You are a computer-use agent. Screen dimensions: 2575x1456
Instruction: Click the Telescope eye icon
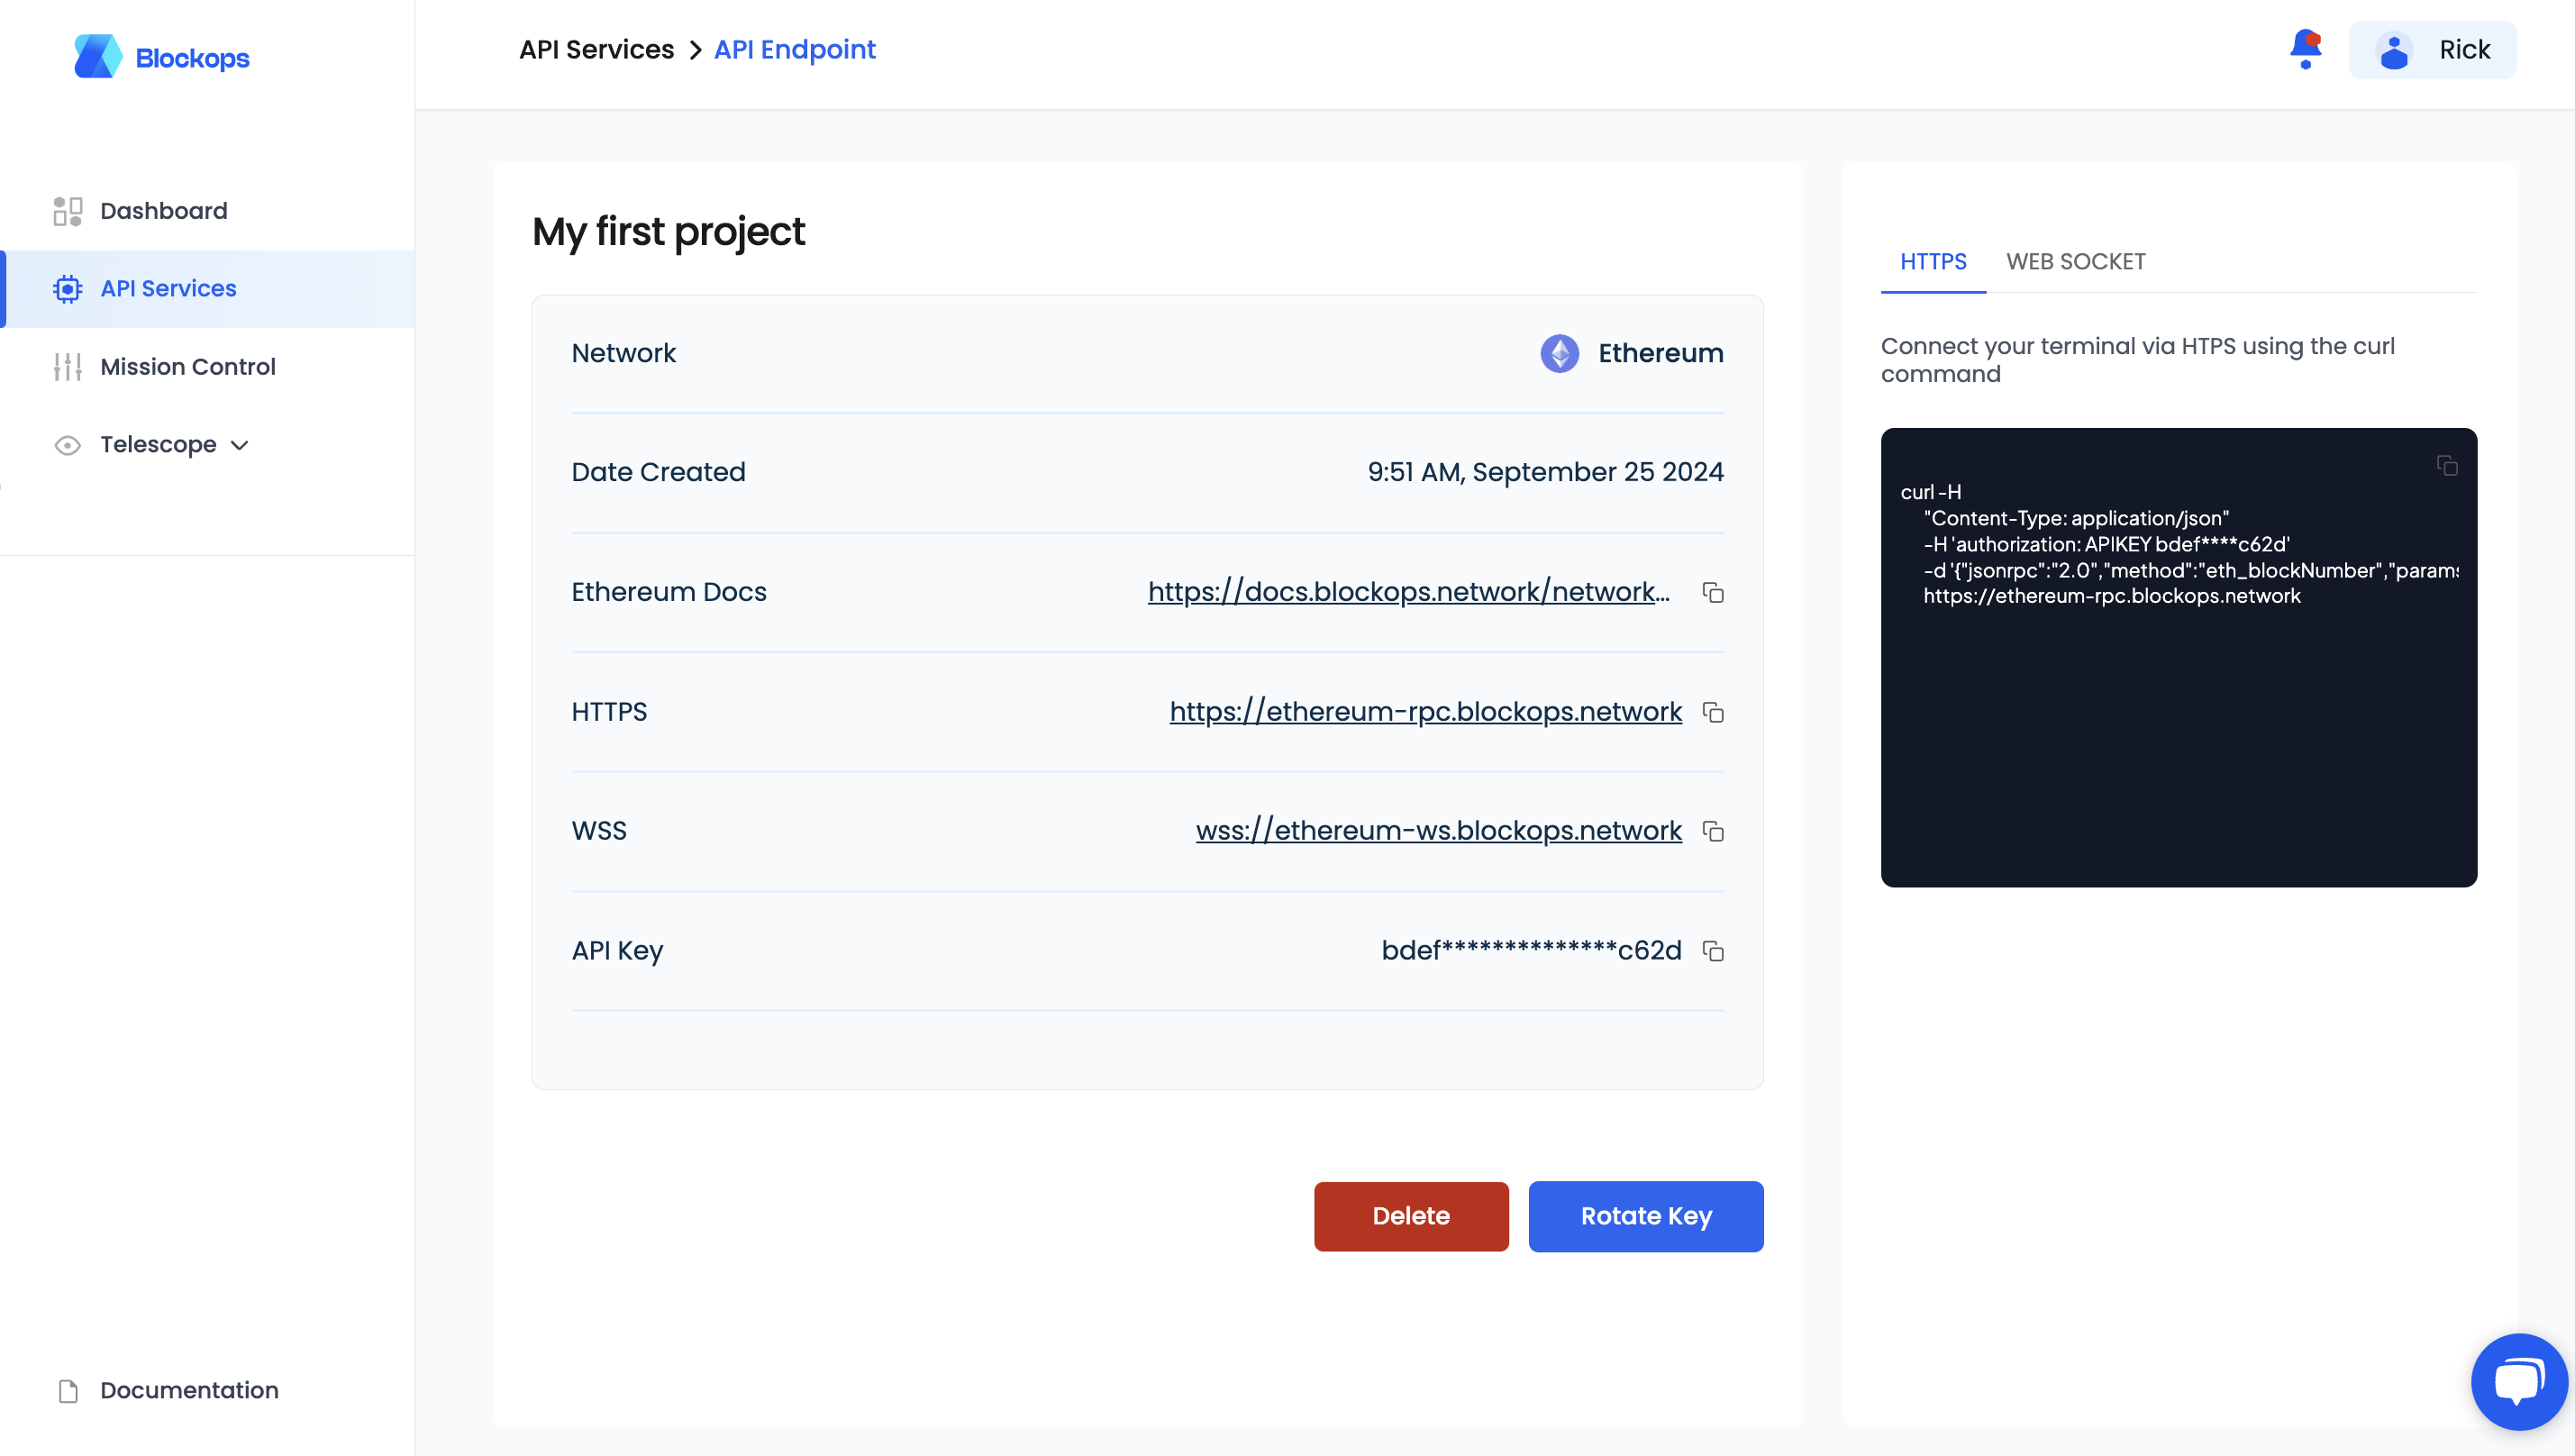tap(67, 445)
